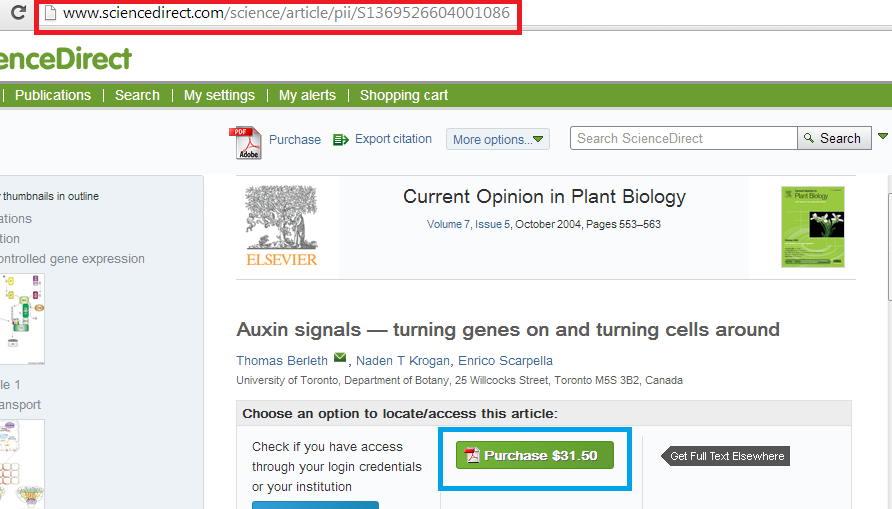
Task: Click the Get Full Text Elsewhere button
Action: 725,456
